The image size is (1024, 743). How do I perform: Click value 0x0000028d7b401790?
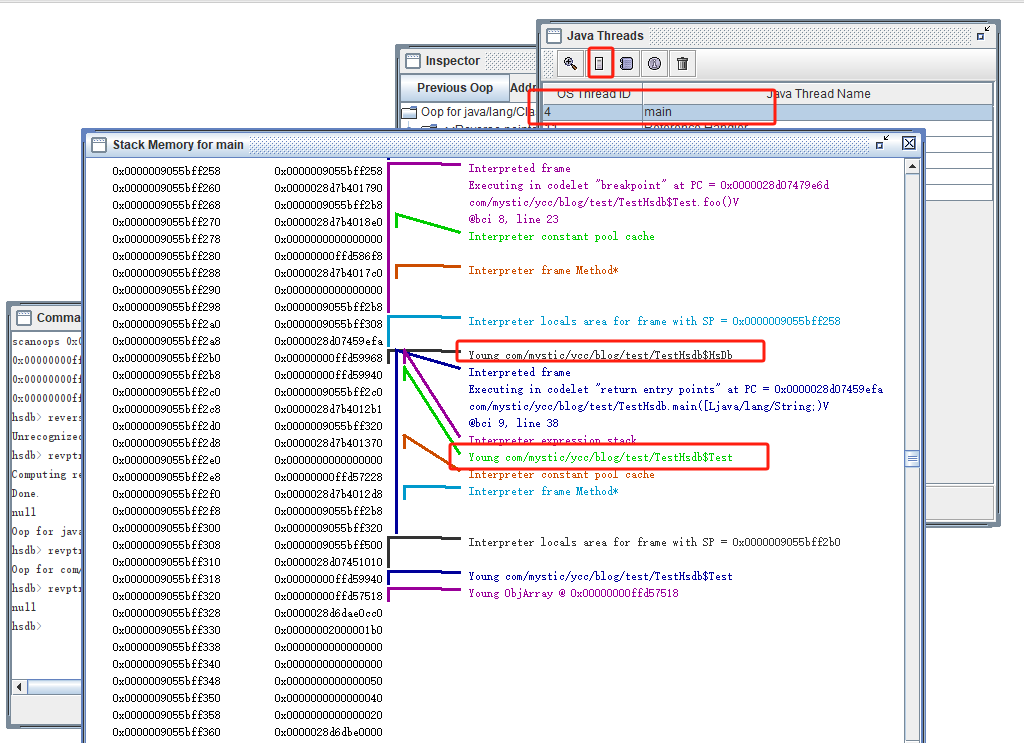[328, 188]
